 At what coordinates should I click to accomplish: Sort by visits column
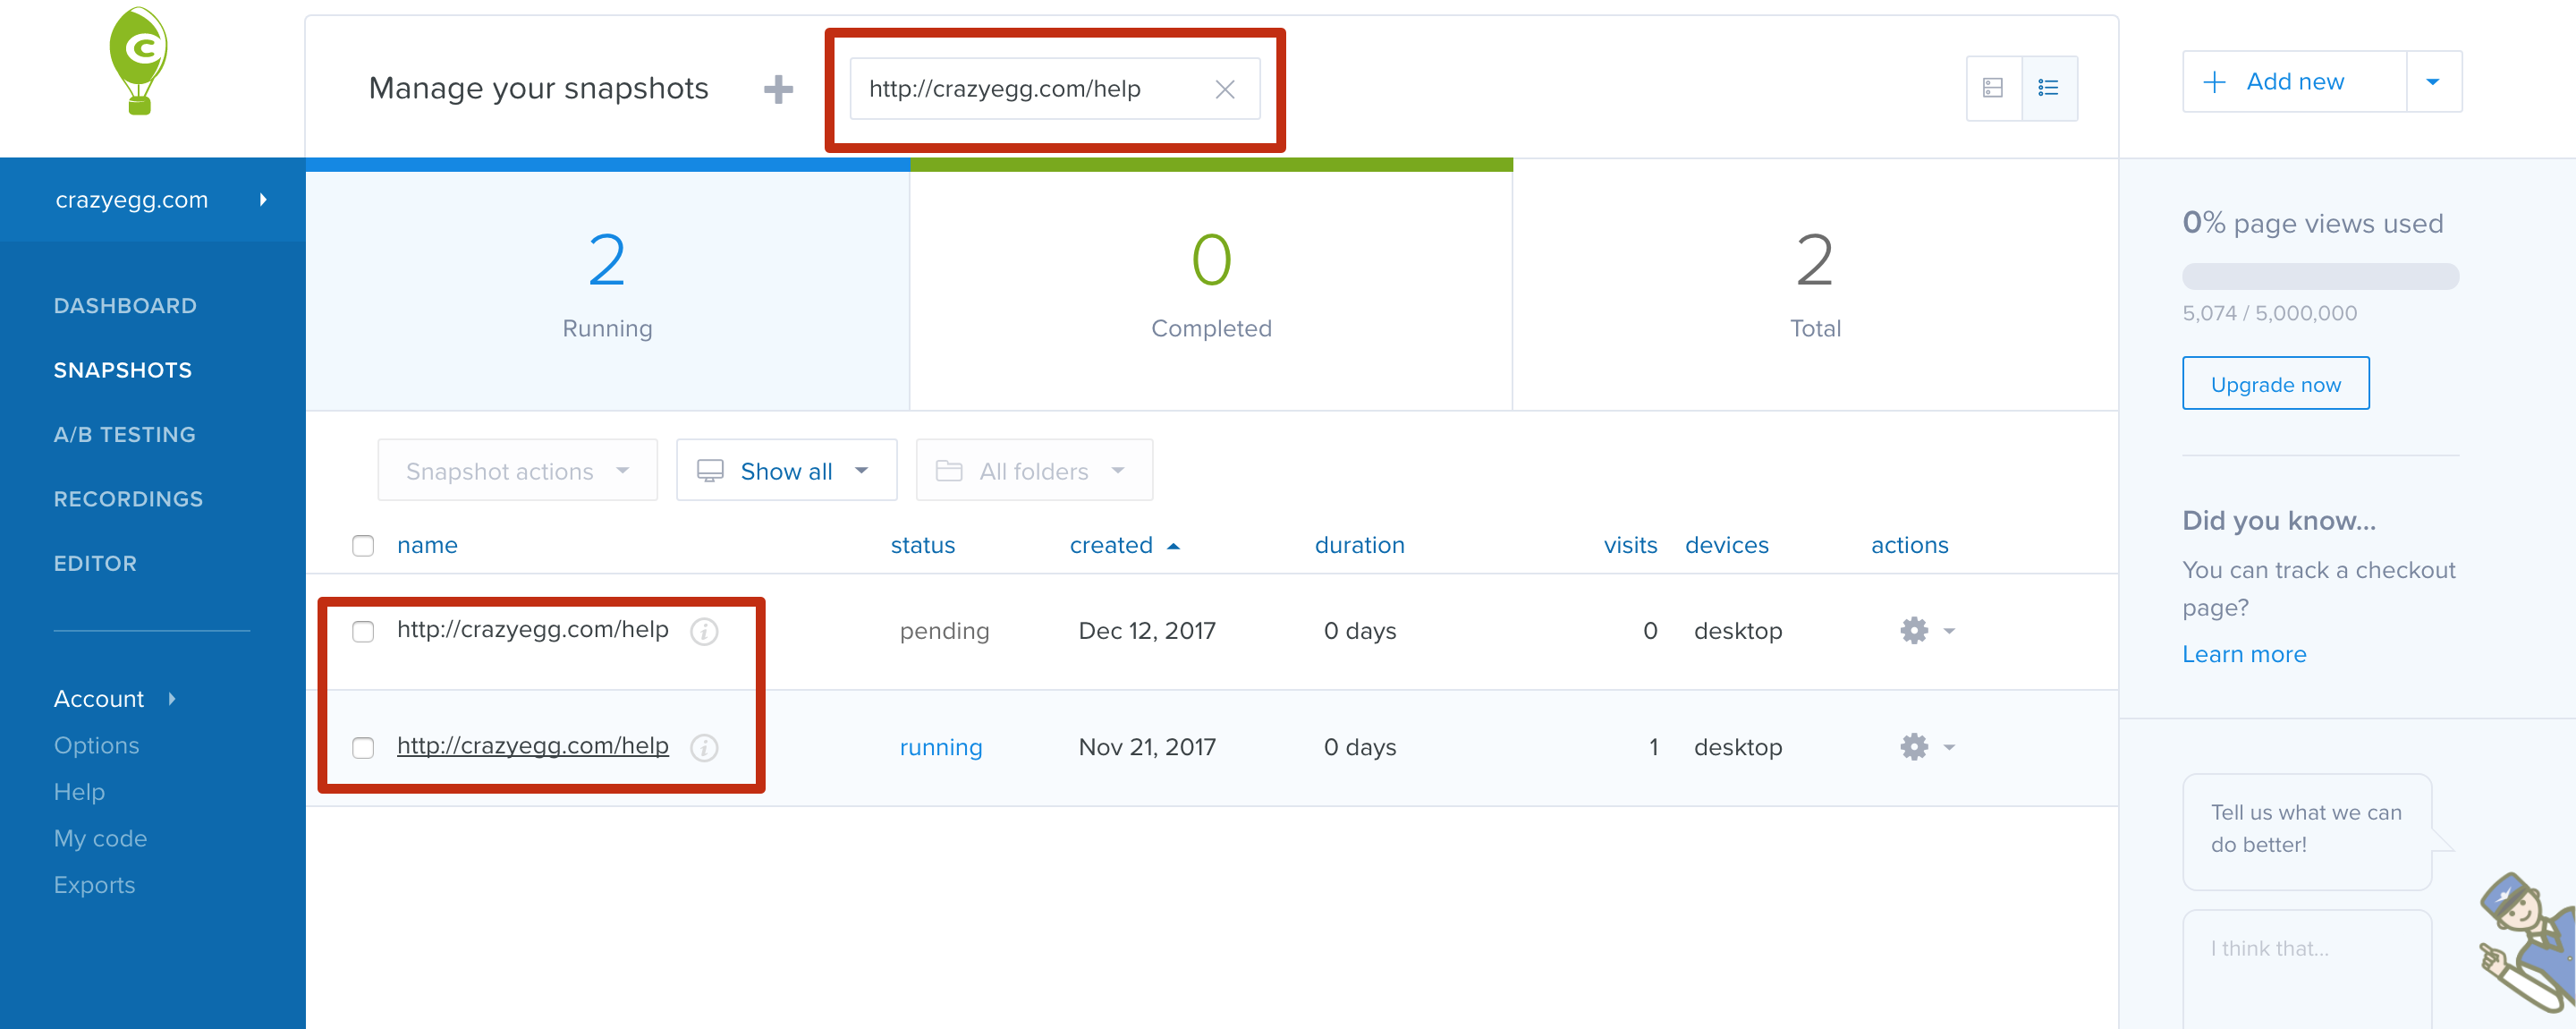click(1630, 546)
